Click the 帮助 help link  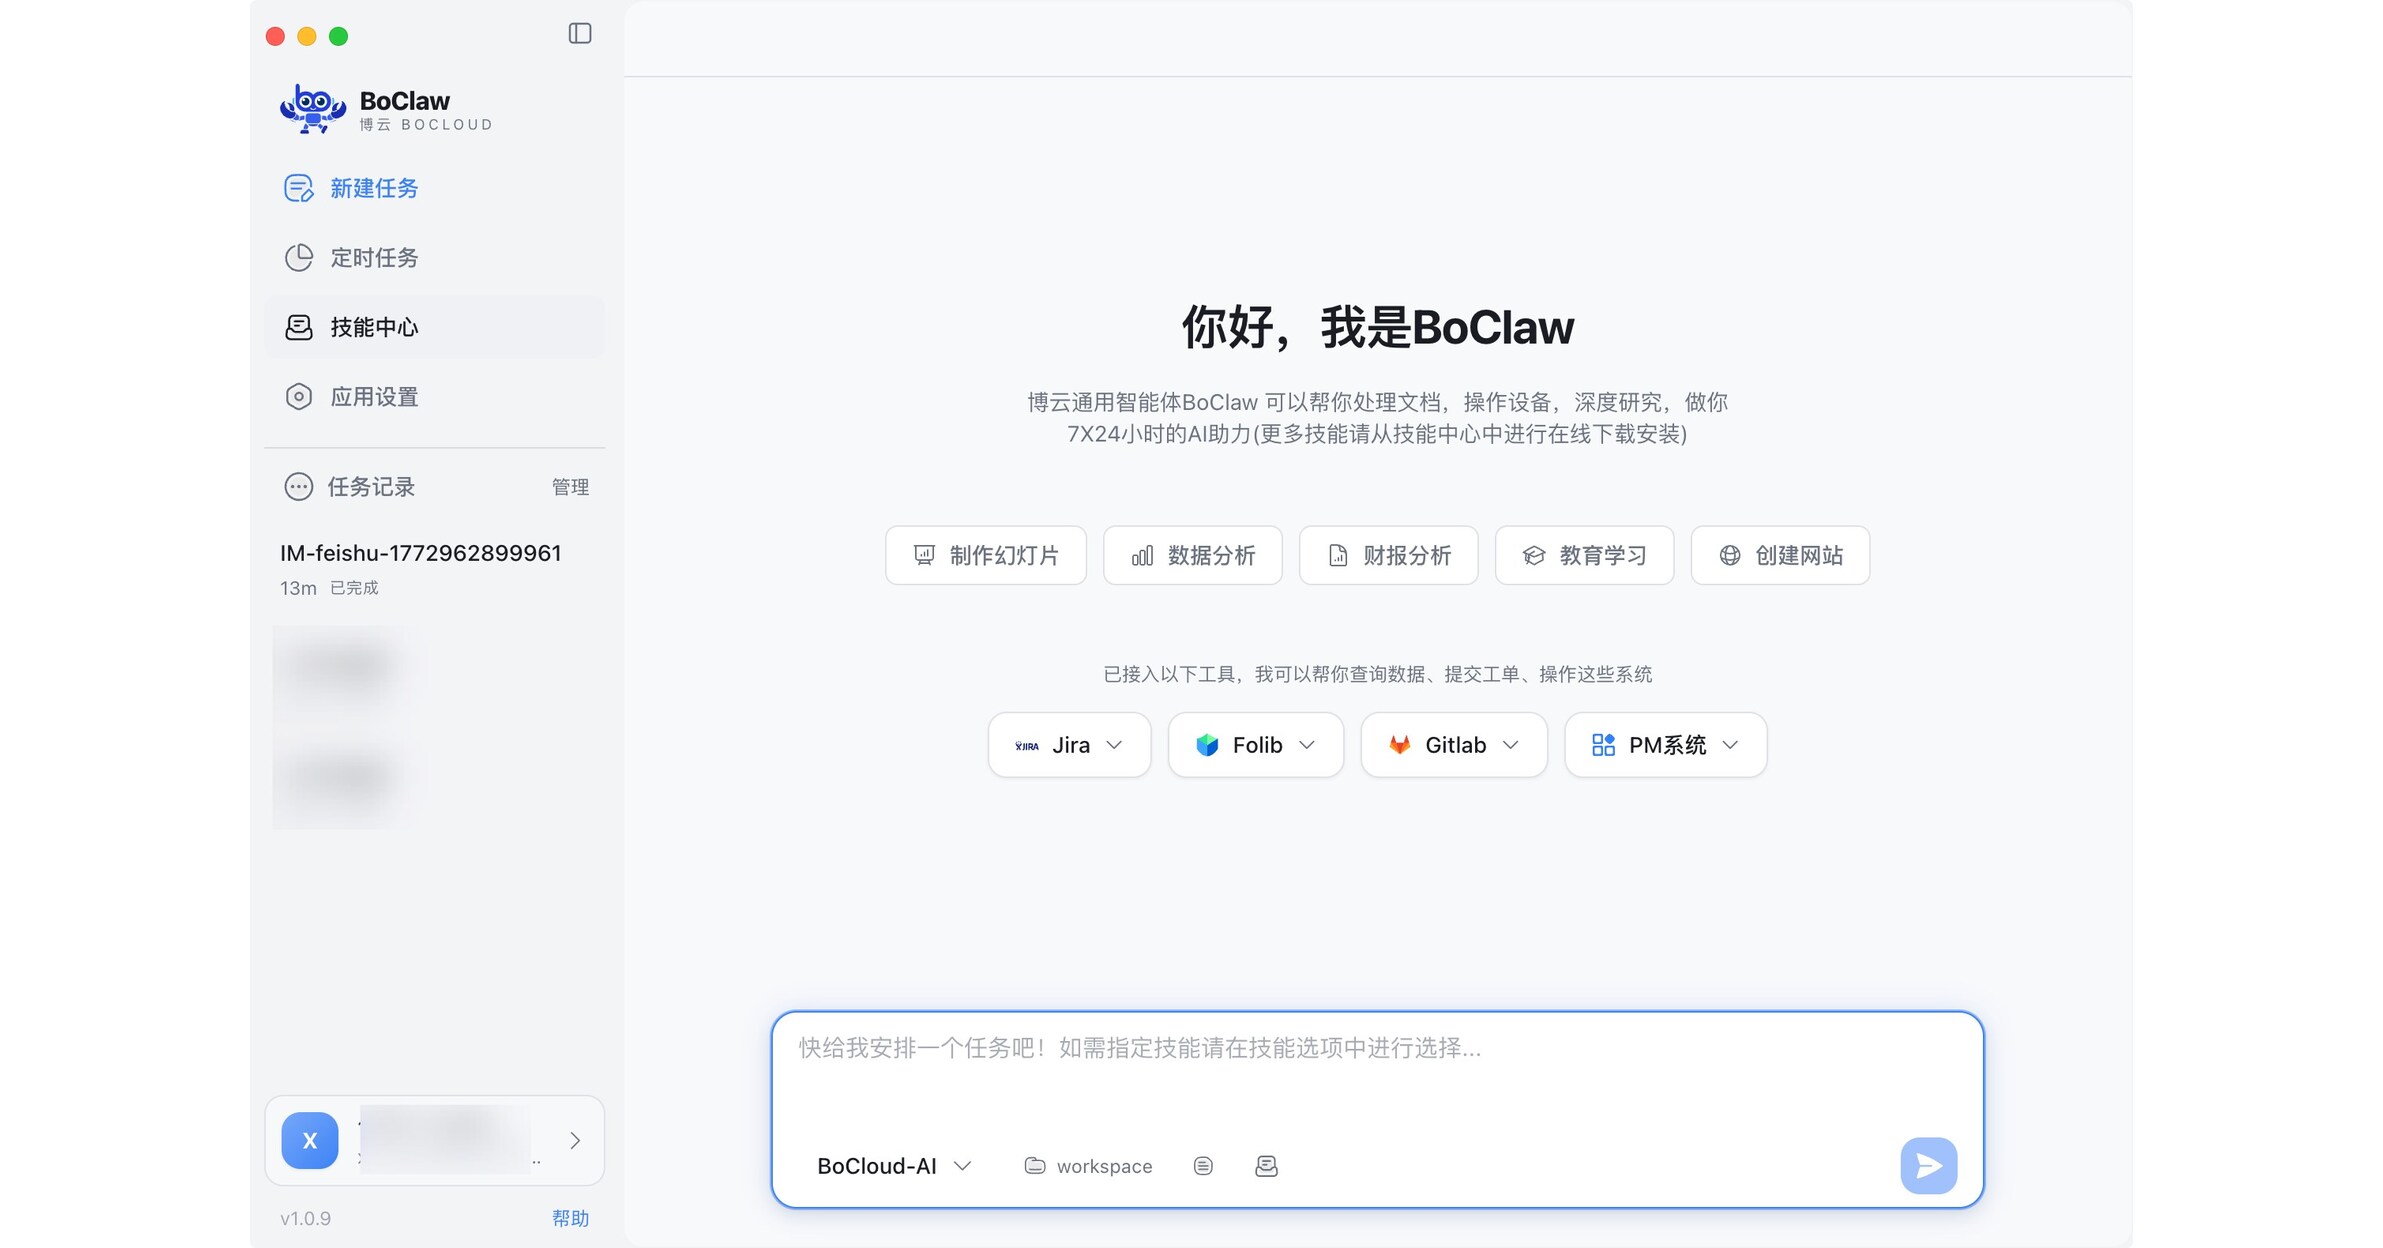pos(570,1218)
